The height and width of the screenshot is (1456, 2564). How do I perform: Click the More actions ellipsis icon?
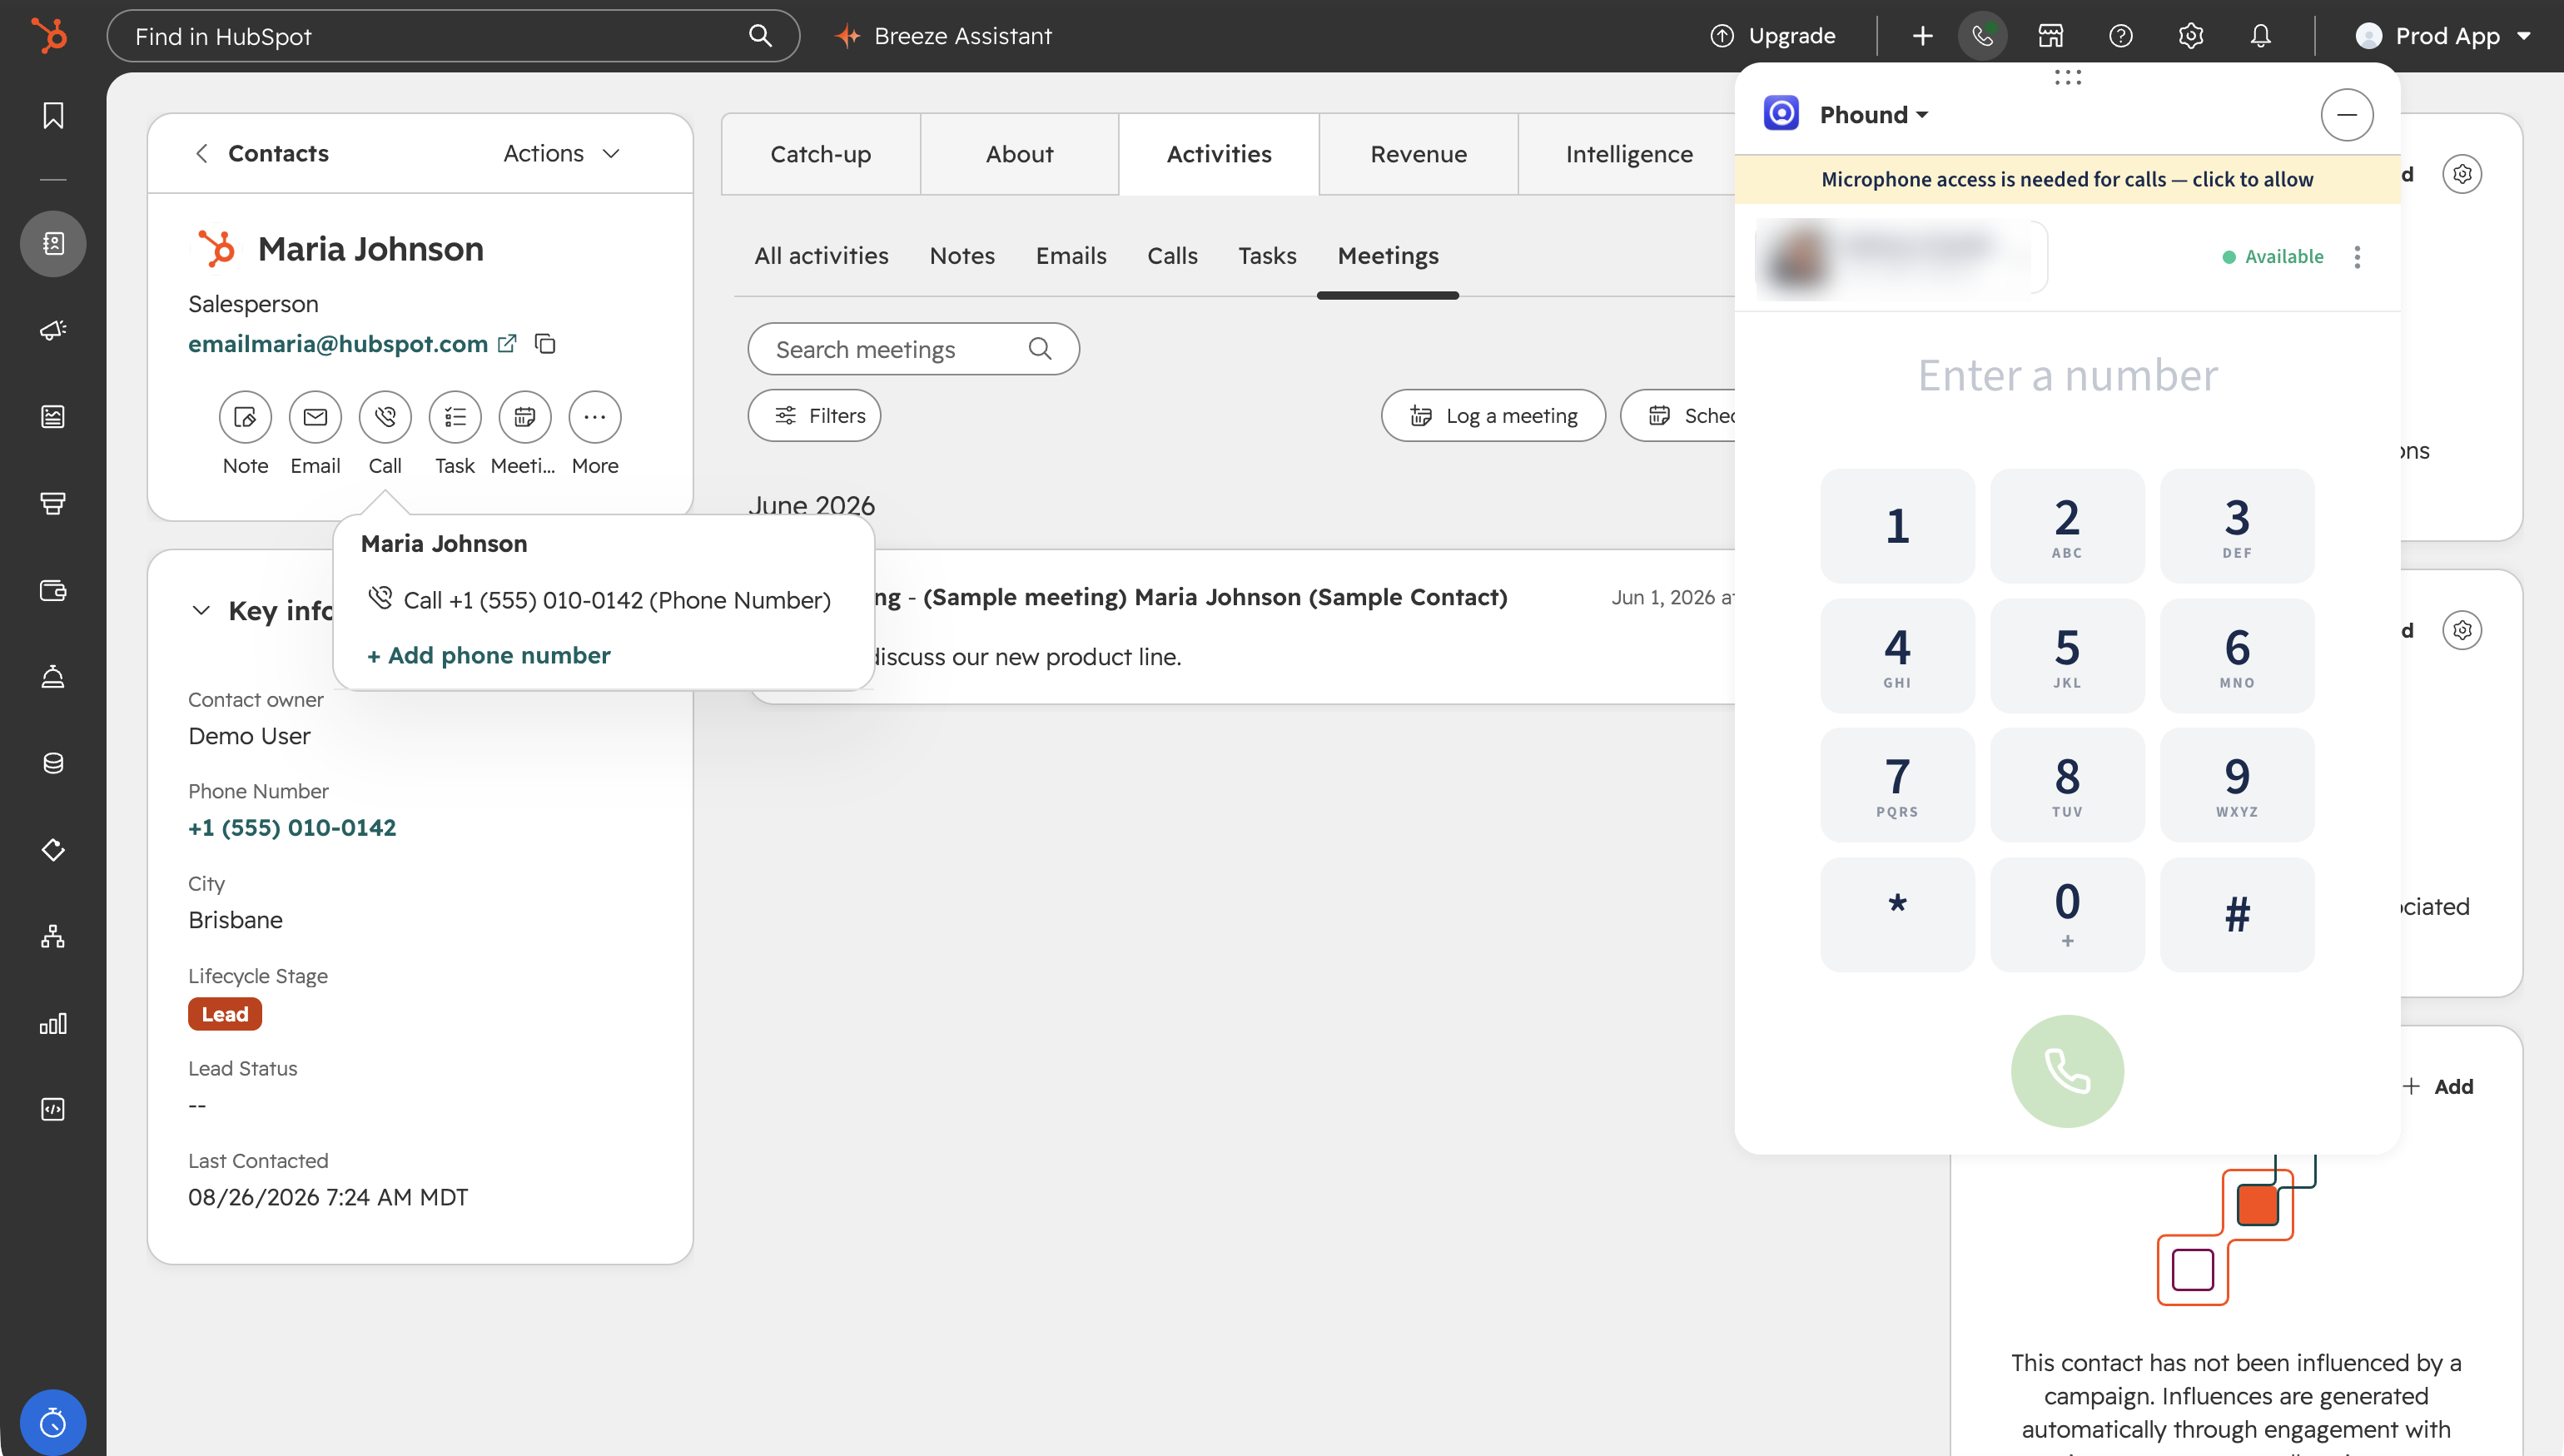click(595, 417)
